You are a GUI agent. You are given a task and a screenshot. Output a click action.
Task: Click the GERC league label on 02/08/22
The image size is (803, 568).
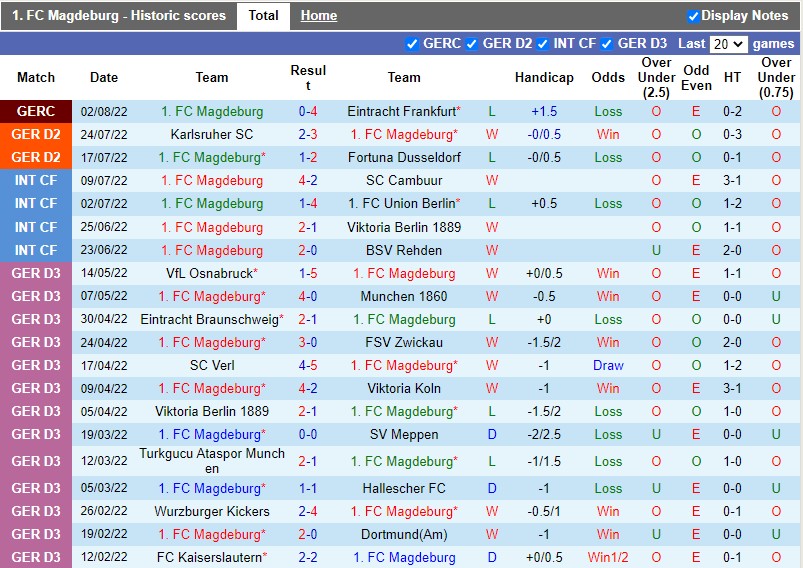pos(36,111)
